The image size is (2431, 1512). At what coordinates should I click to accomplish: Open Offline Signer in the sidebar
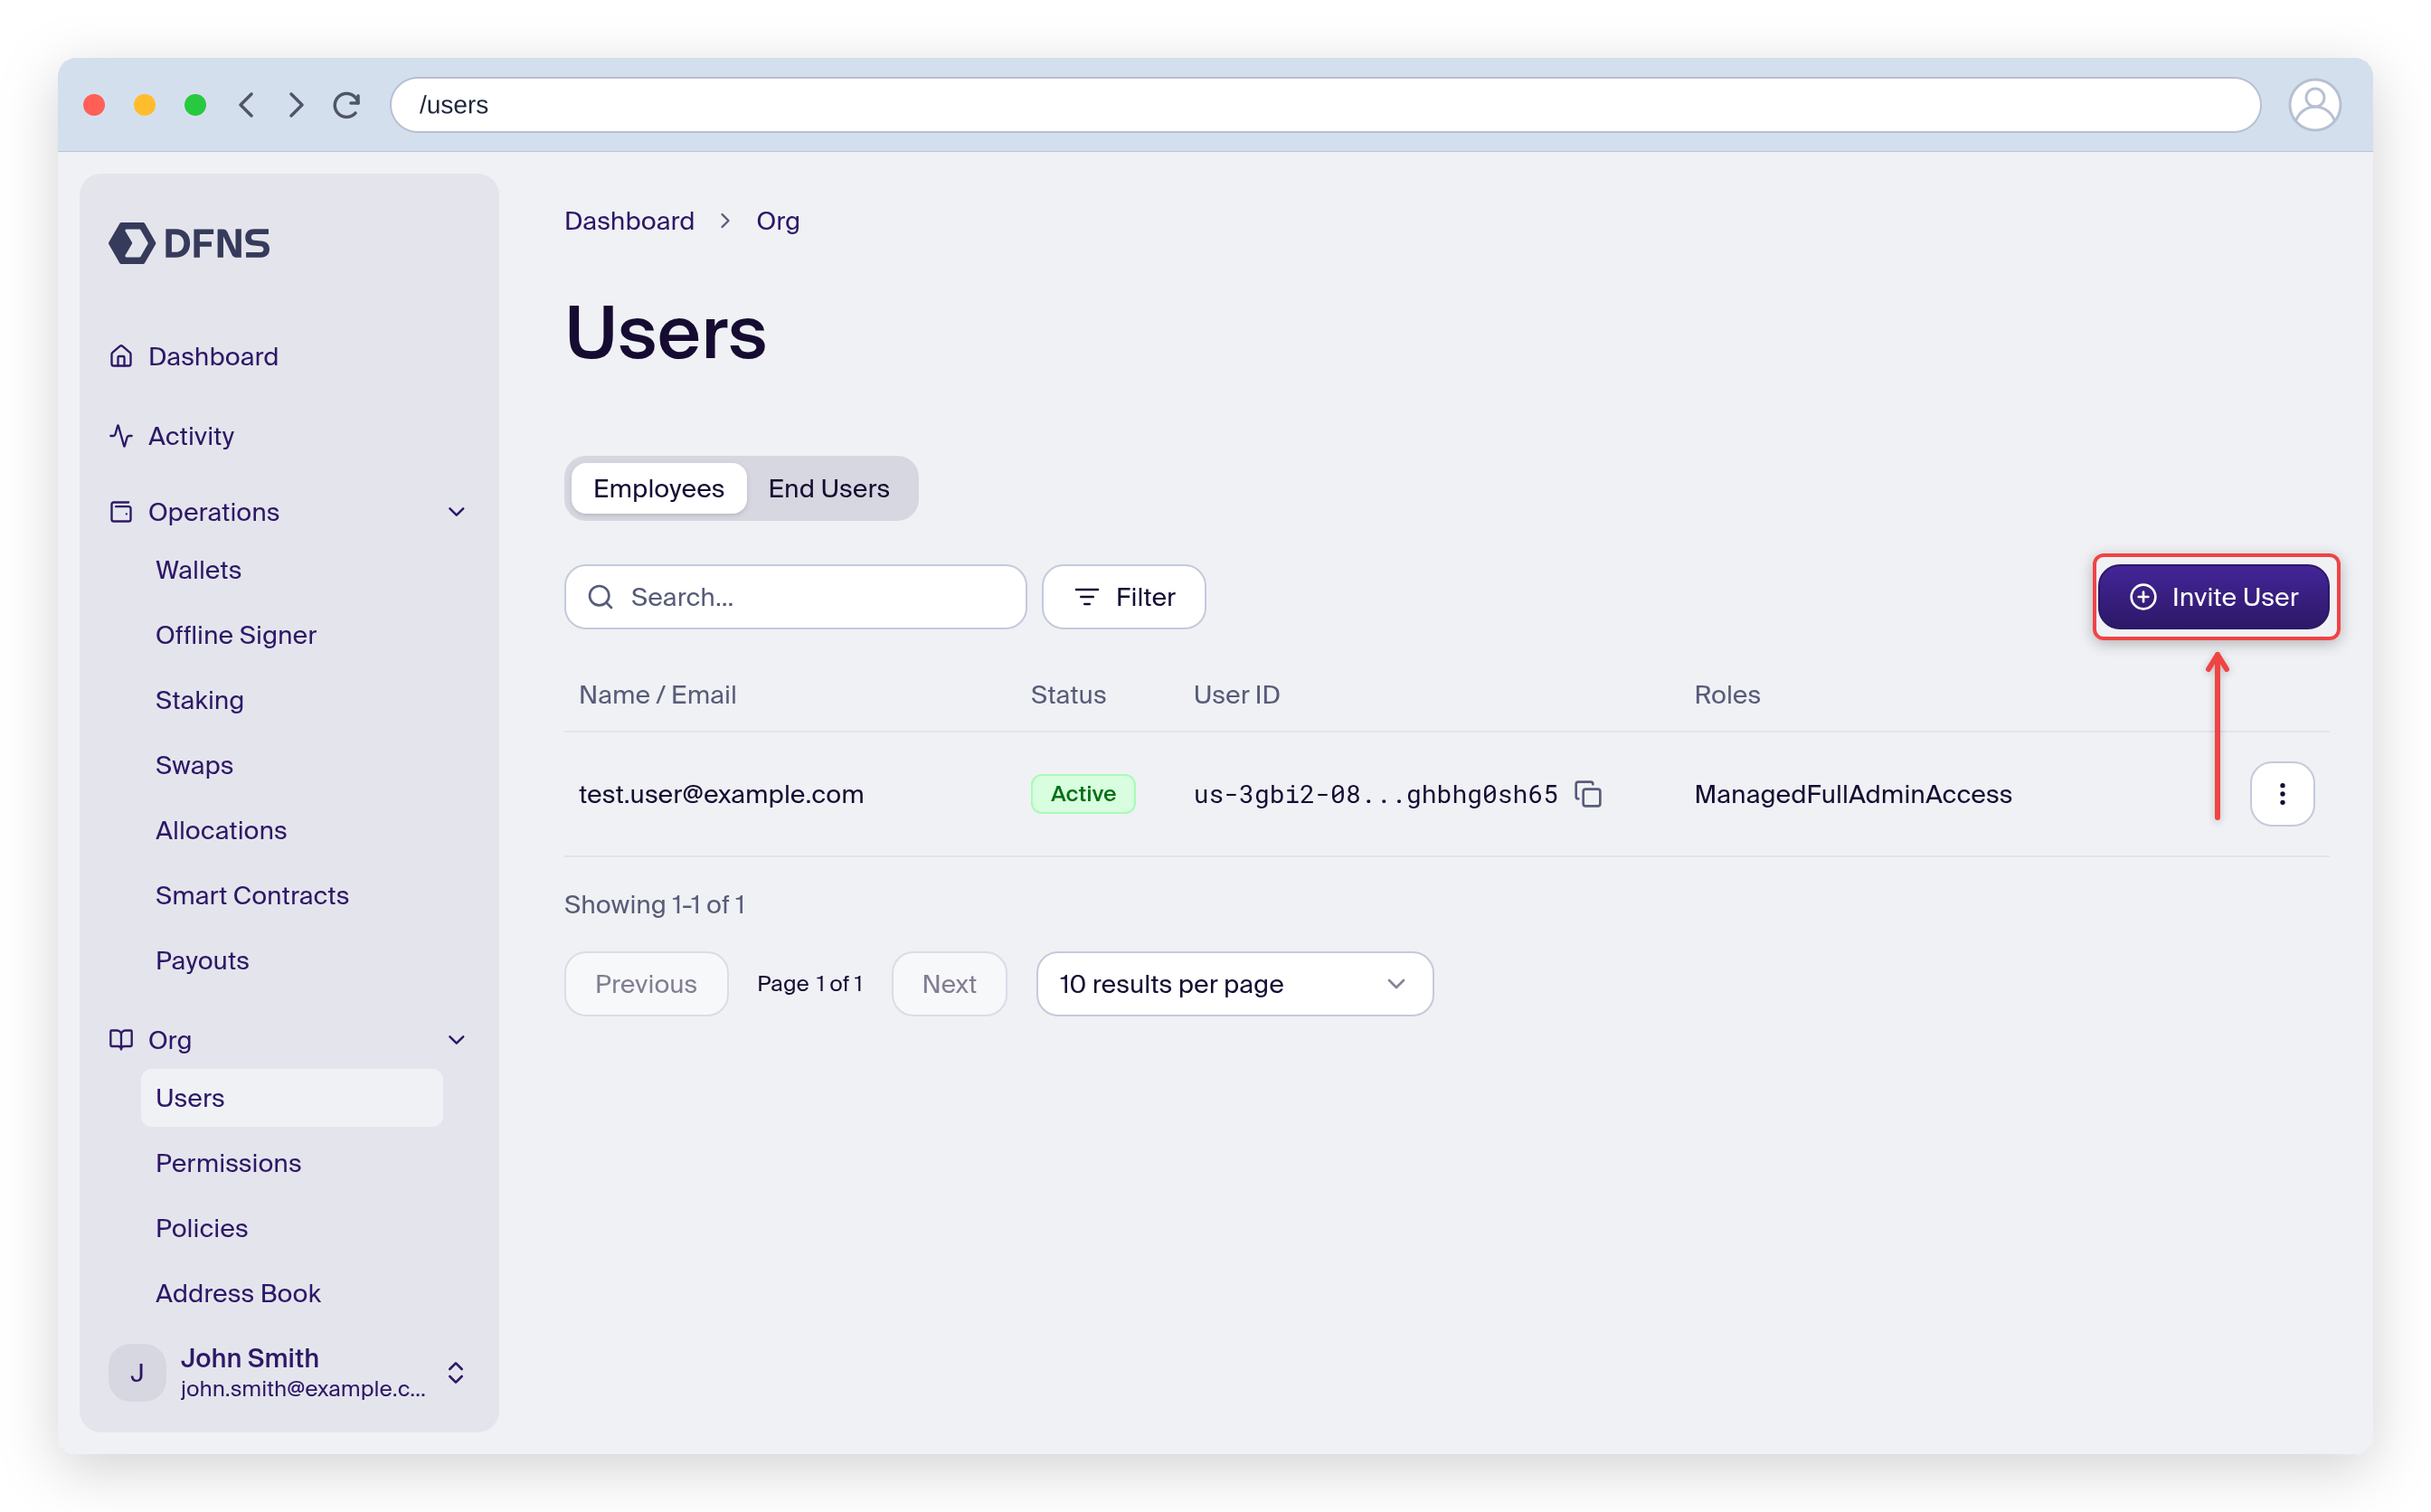click(x=236, y=635)
